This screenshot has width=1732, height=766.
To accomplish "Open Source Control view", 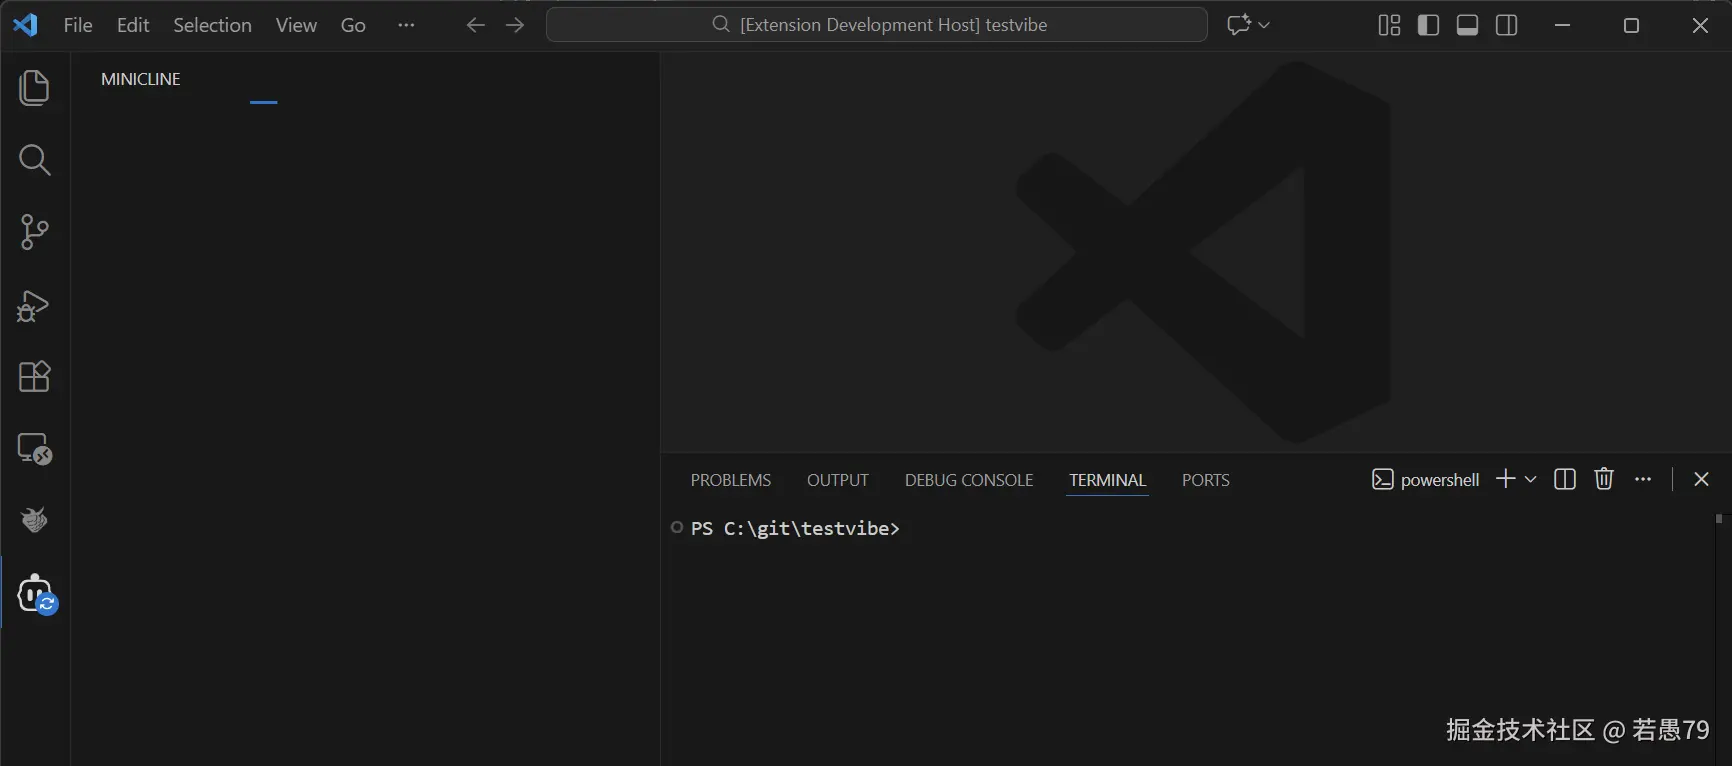I will click(x=35, y=232).
